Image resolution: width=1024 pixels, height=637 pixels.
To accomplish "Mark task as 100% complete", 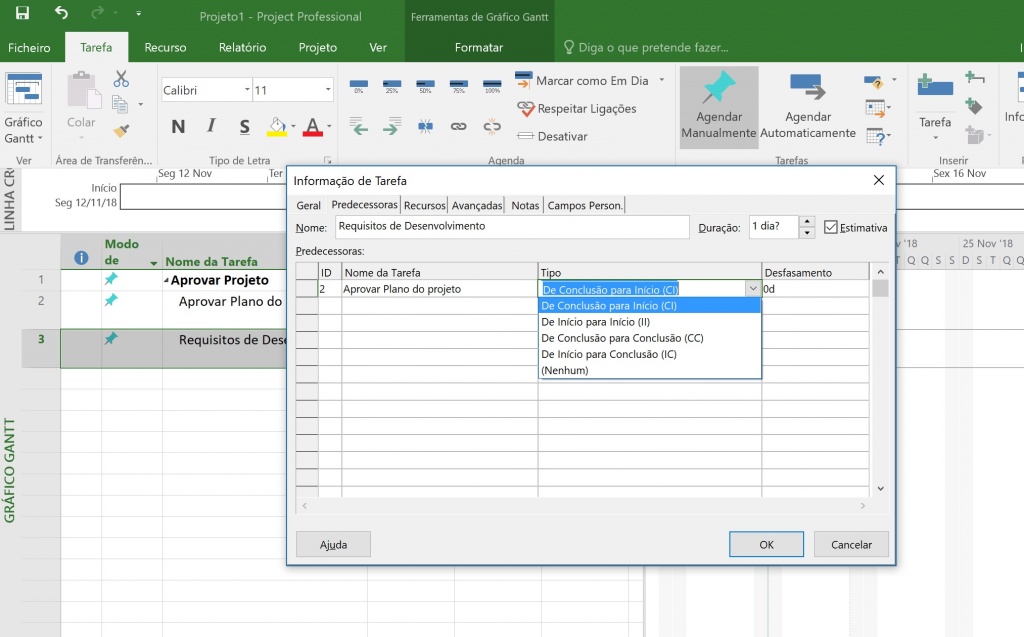I will pyautogui.click(x=492, y=85).
